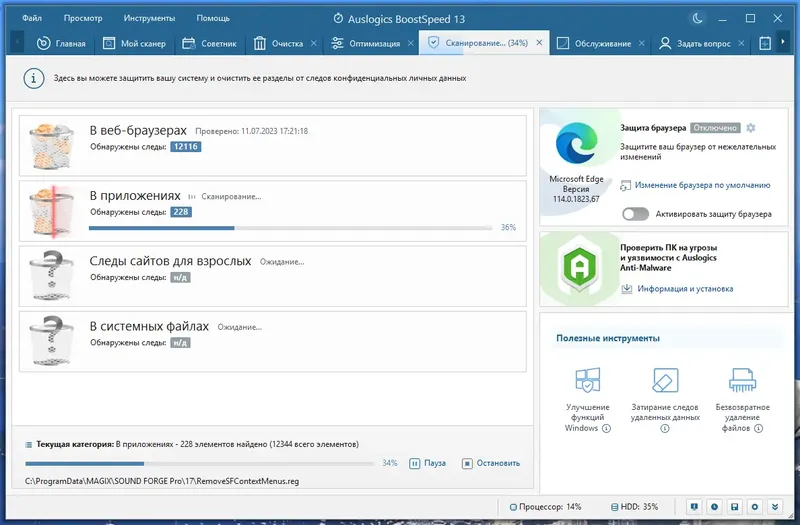
Task: Close the Обслуживание tab
Action: (642, 43)
